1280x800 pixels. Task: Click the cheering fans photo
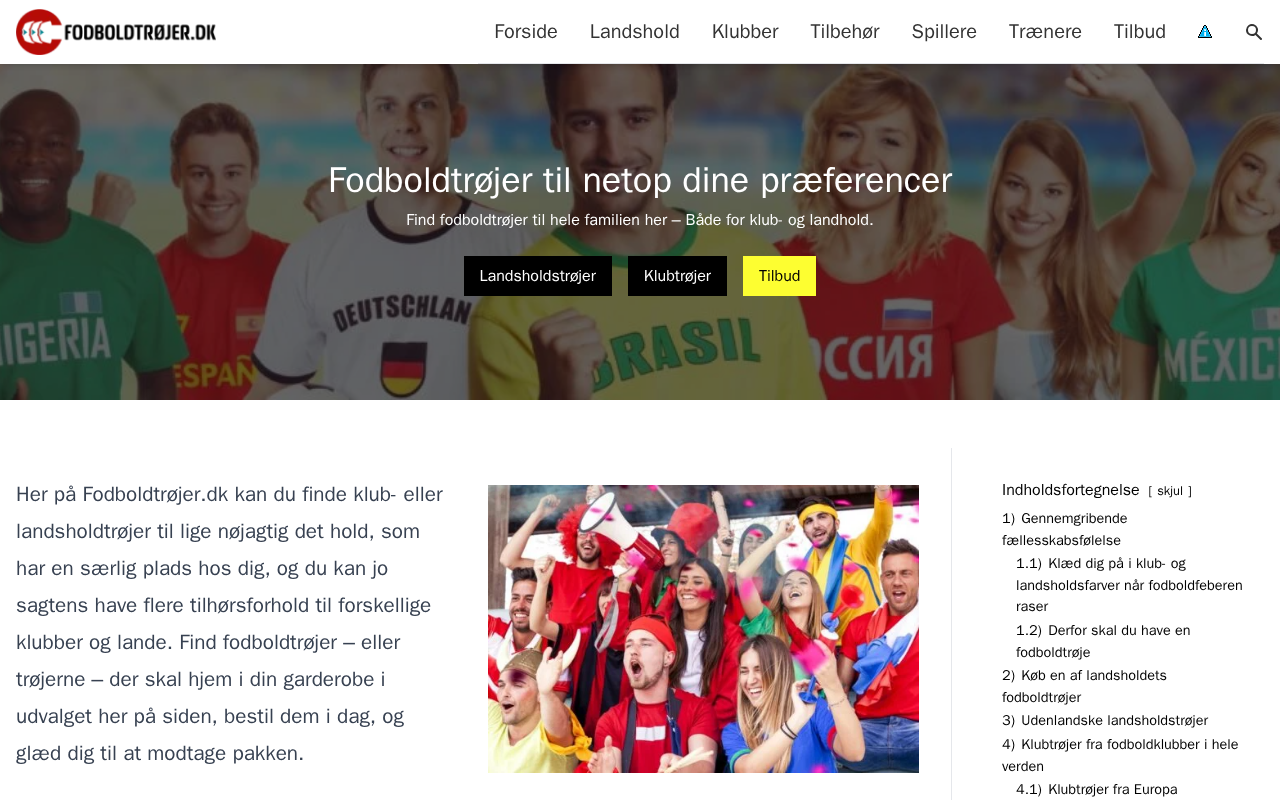tap(703, 629)
